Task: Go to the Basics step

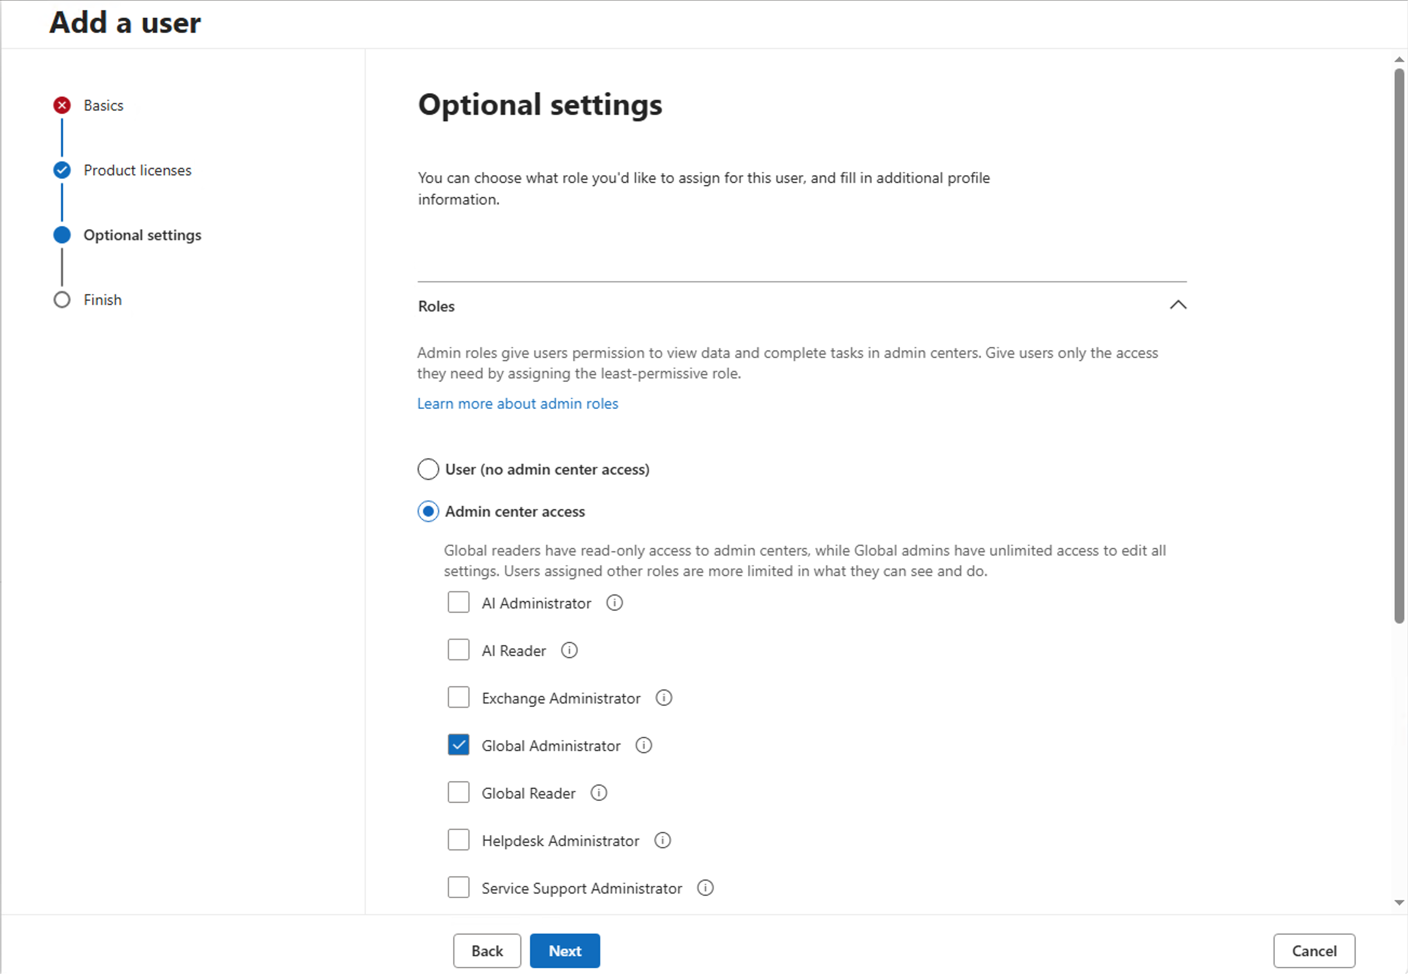Action: (104, 105)
